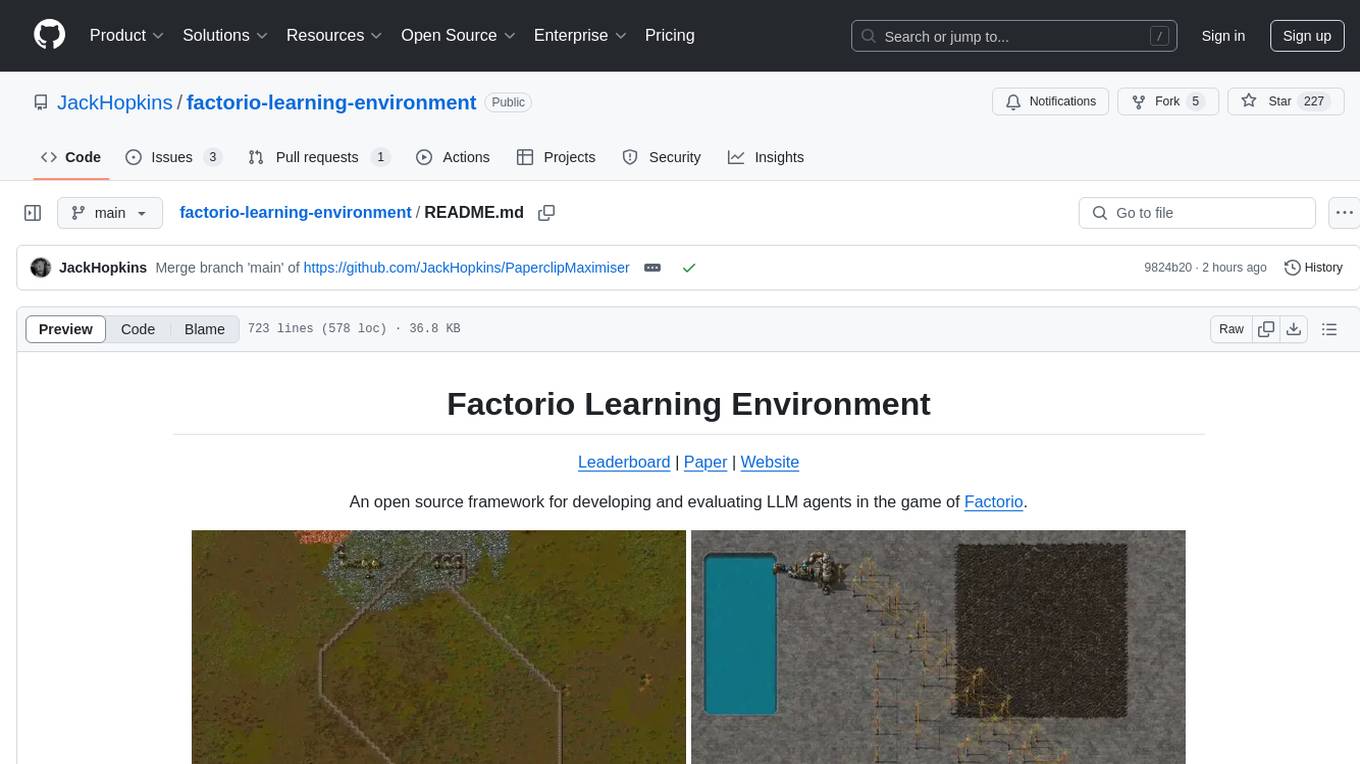
Task: Copy the README.md file path
Action: 546,213
